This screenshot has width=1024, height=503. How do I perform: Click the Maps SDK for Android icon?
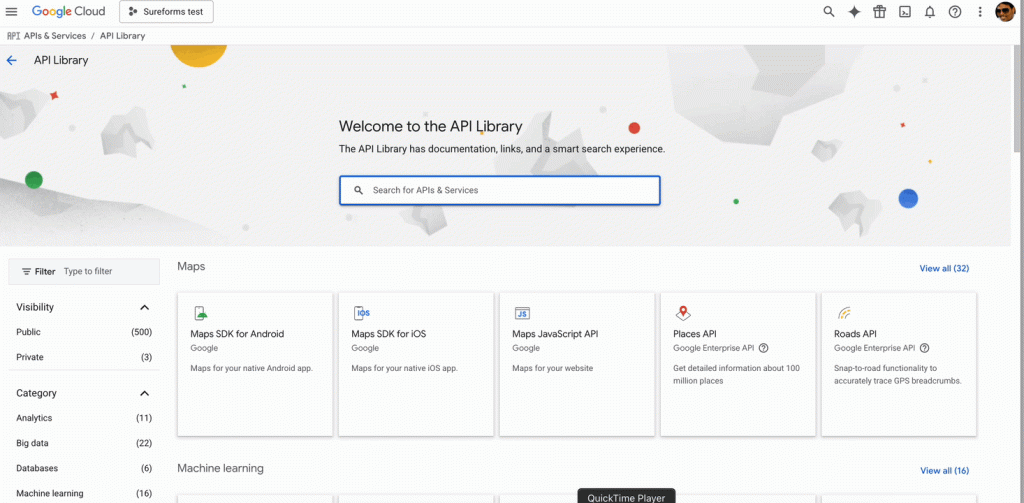pos(200,313)
